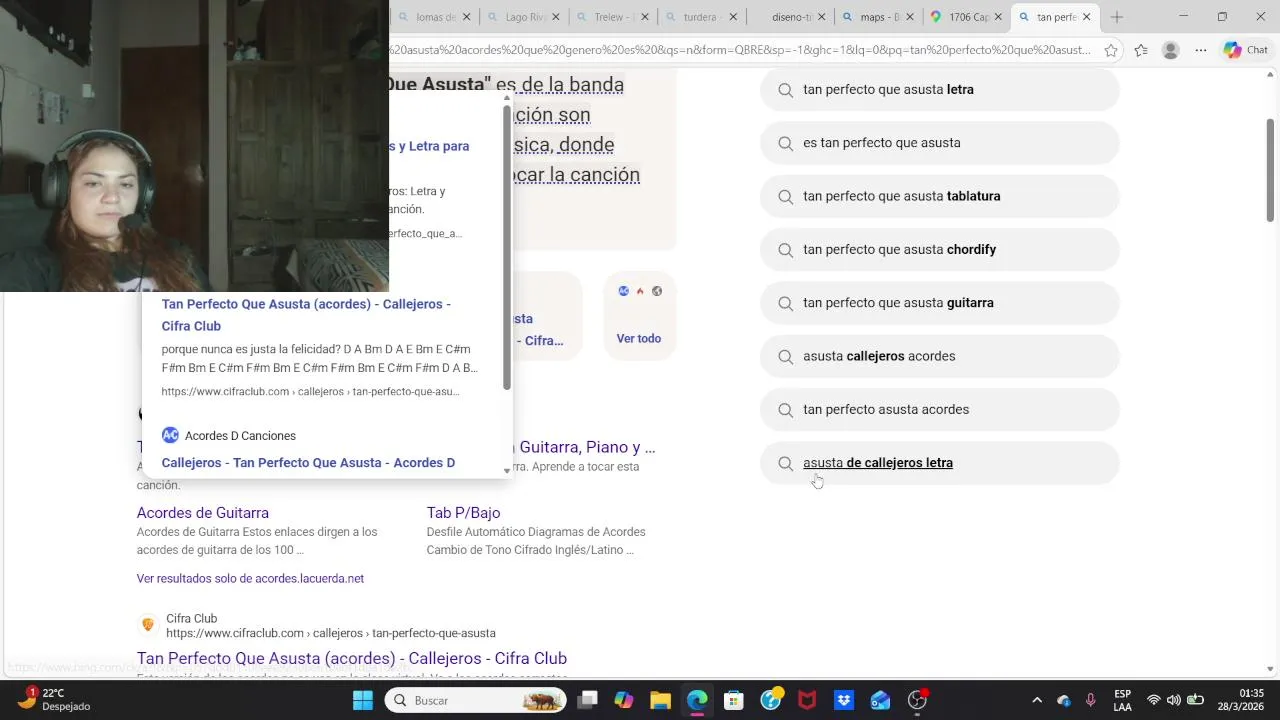Click Cifra Club favicon in search result
The height and width of the screenshot is (720, 1280).
(x=148, y=625)
